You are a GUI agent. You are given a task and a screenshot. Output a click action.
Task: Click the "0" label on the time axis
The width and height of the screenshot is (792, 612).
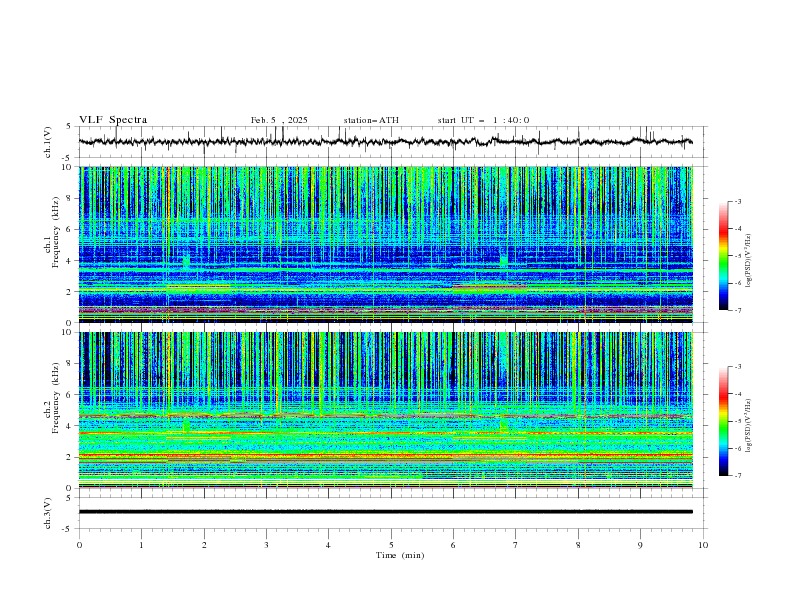79,545
